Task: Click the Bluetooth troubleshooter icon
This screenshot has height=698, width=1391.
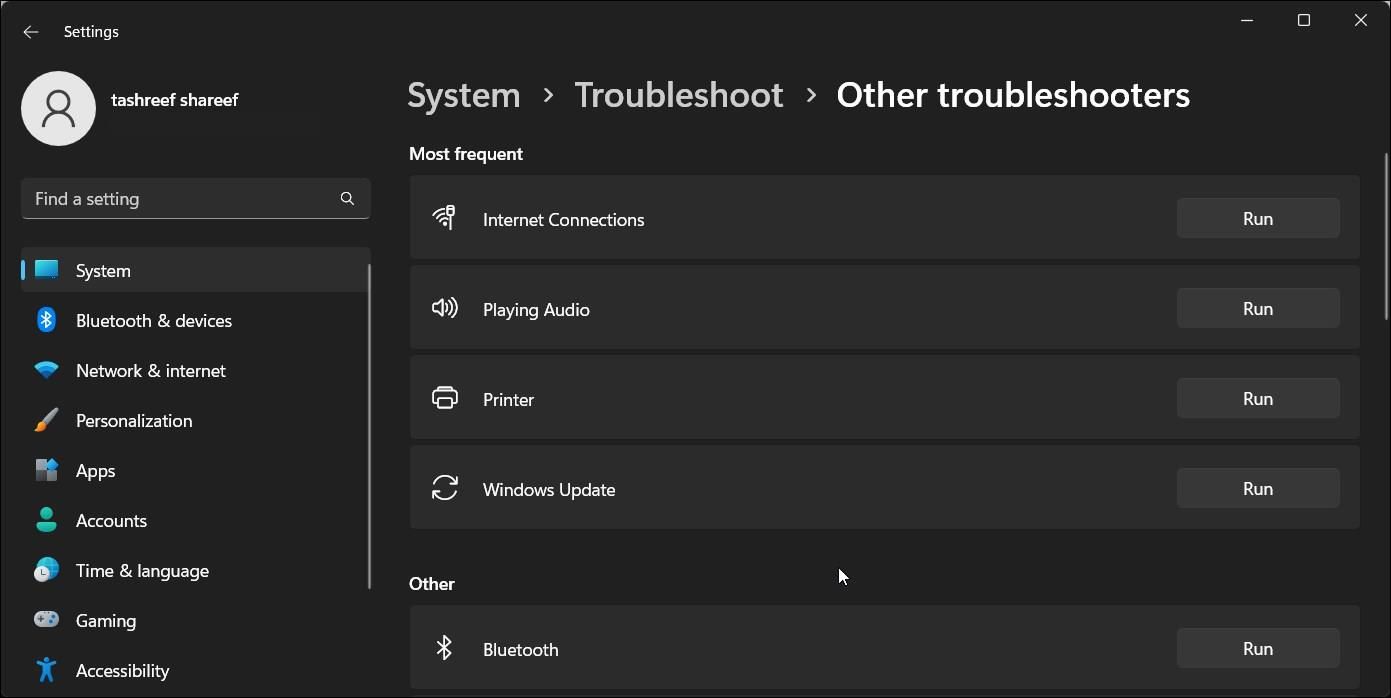Action: click(x=445, y=648)
